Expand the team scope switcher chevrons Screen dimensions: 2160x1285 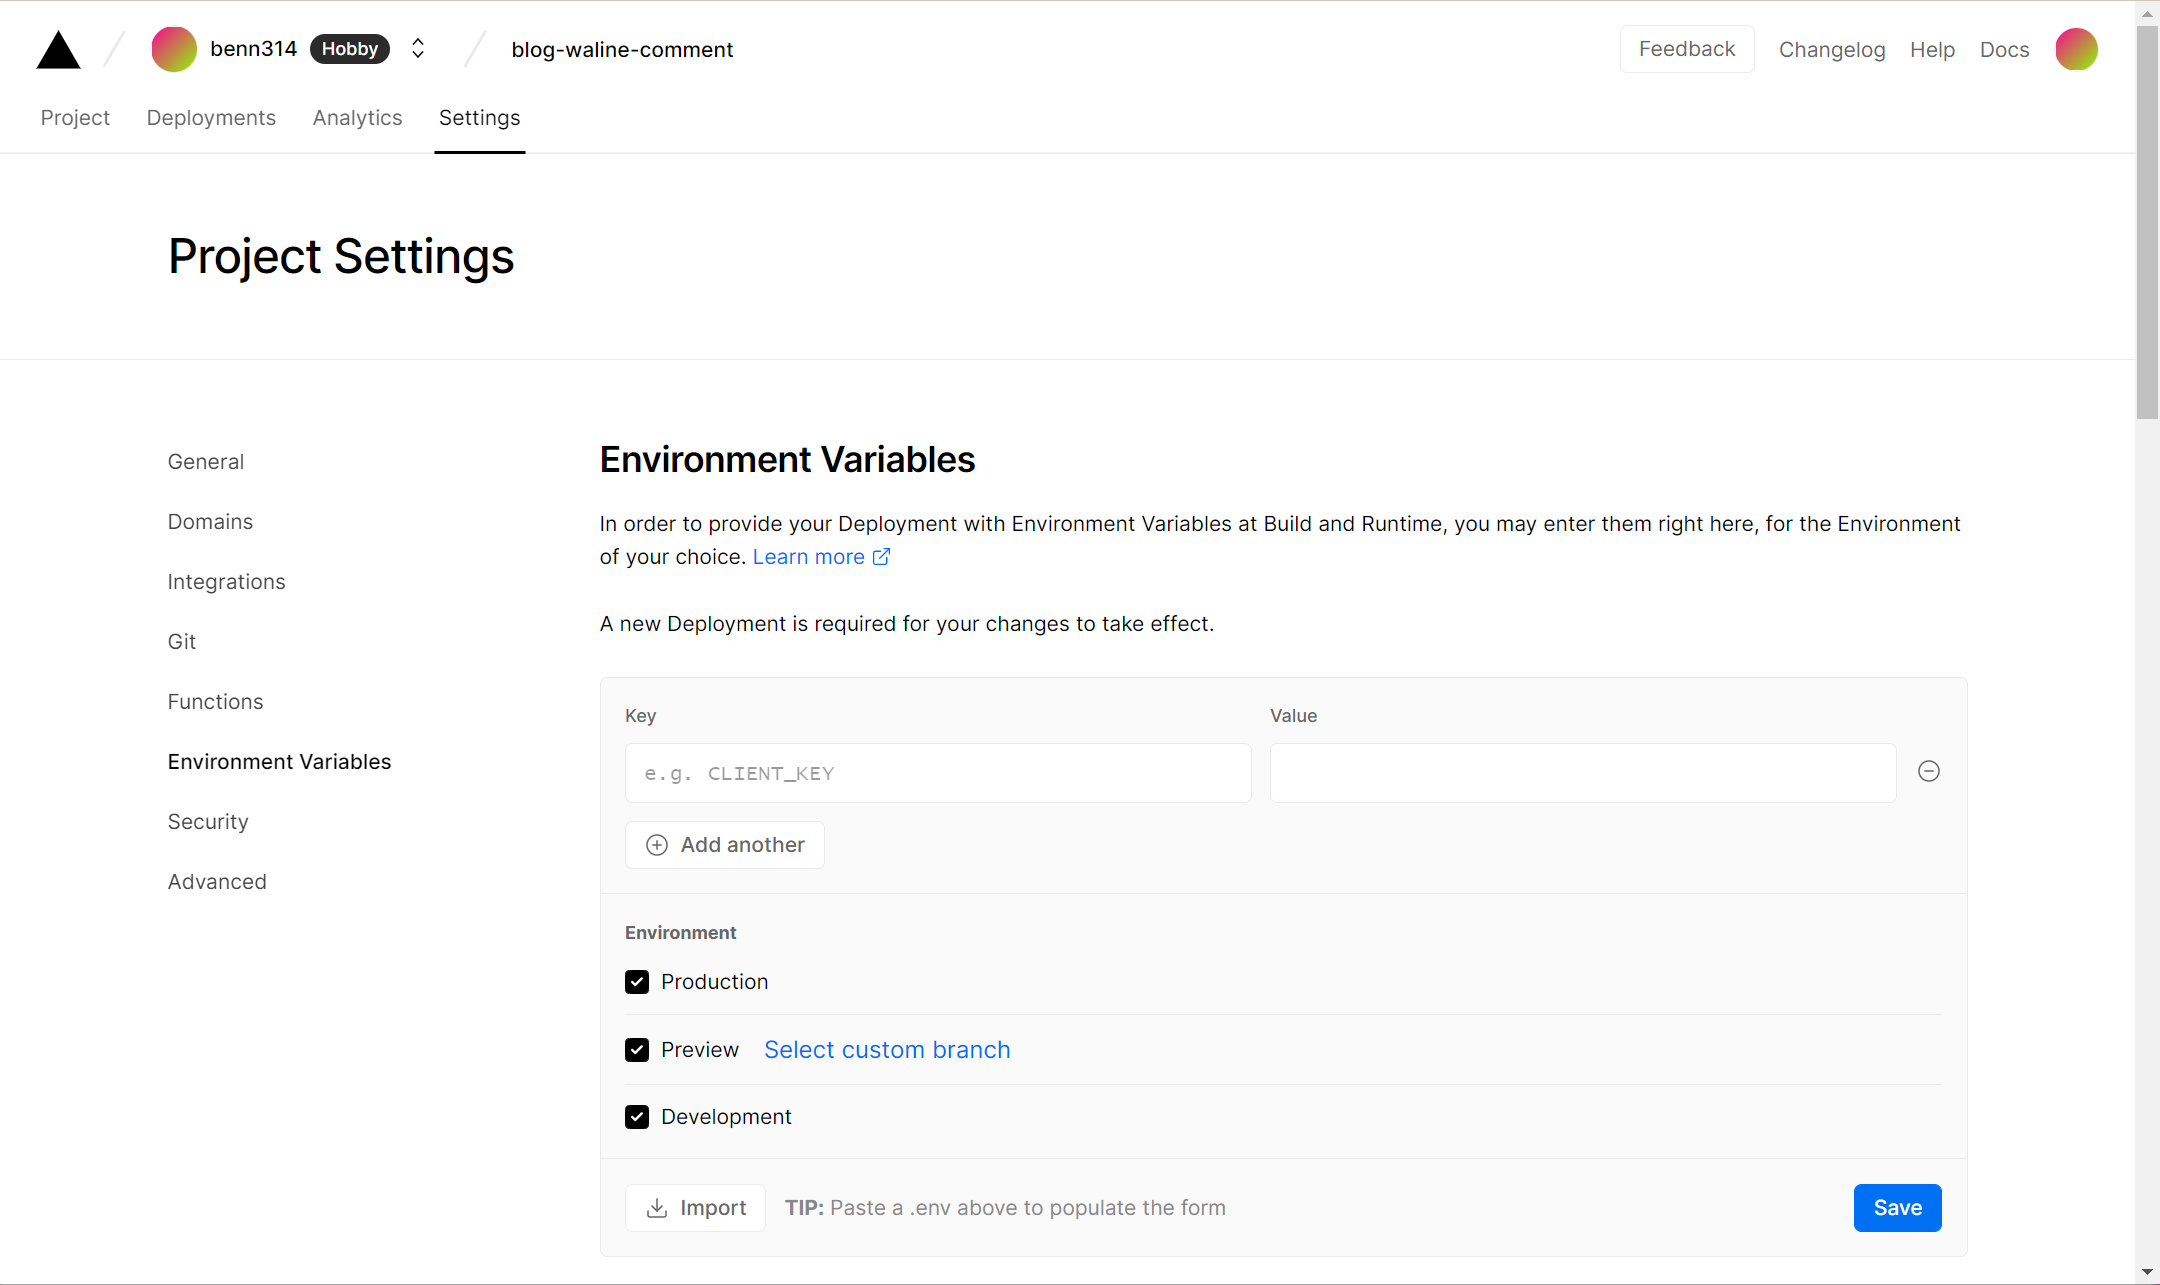click(x=418, y=49)
